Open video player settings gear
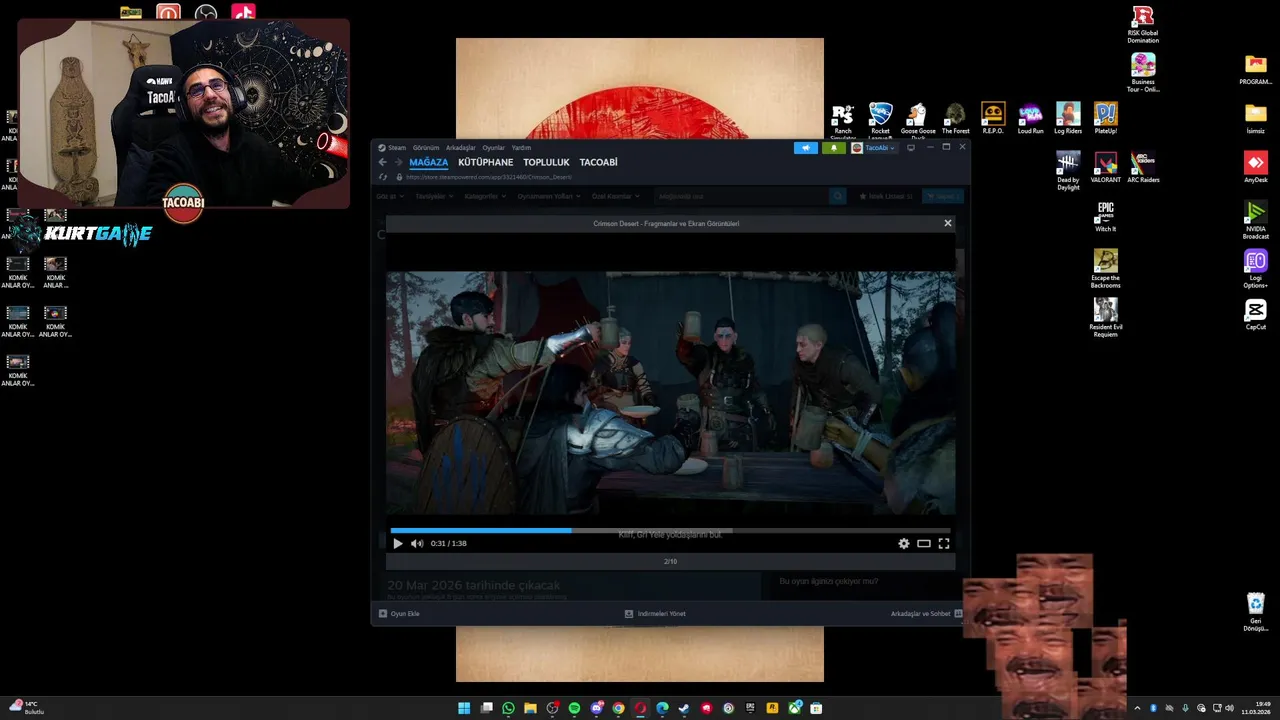This screenshot has width=1280, height=720. tap(904, 544)
